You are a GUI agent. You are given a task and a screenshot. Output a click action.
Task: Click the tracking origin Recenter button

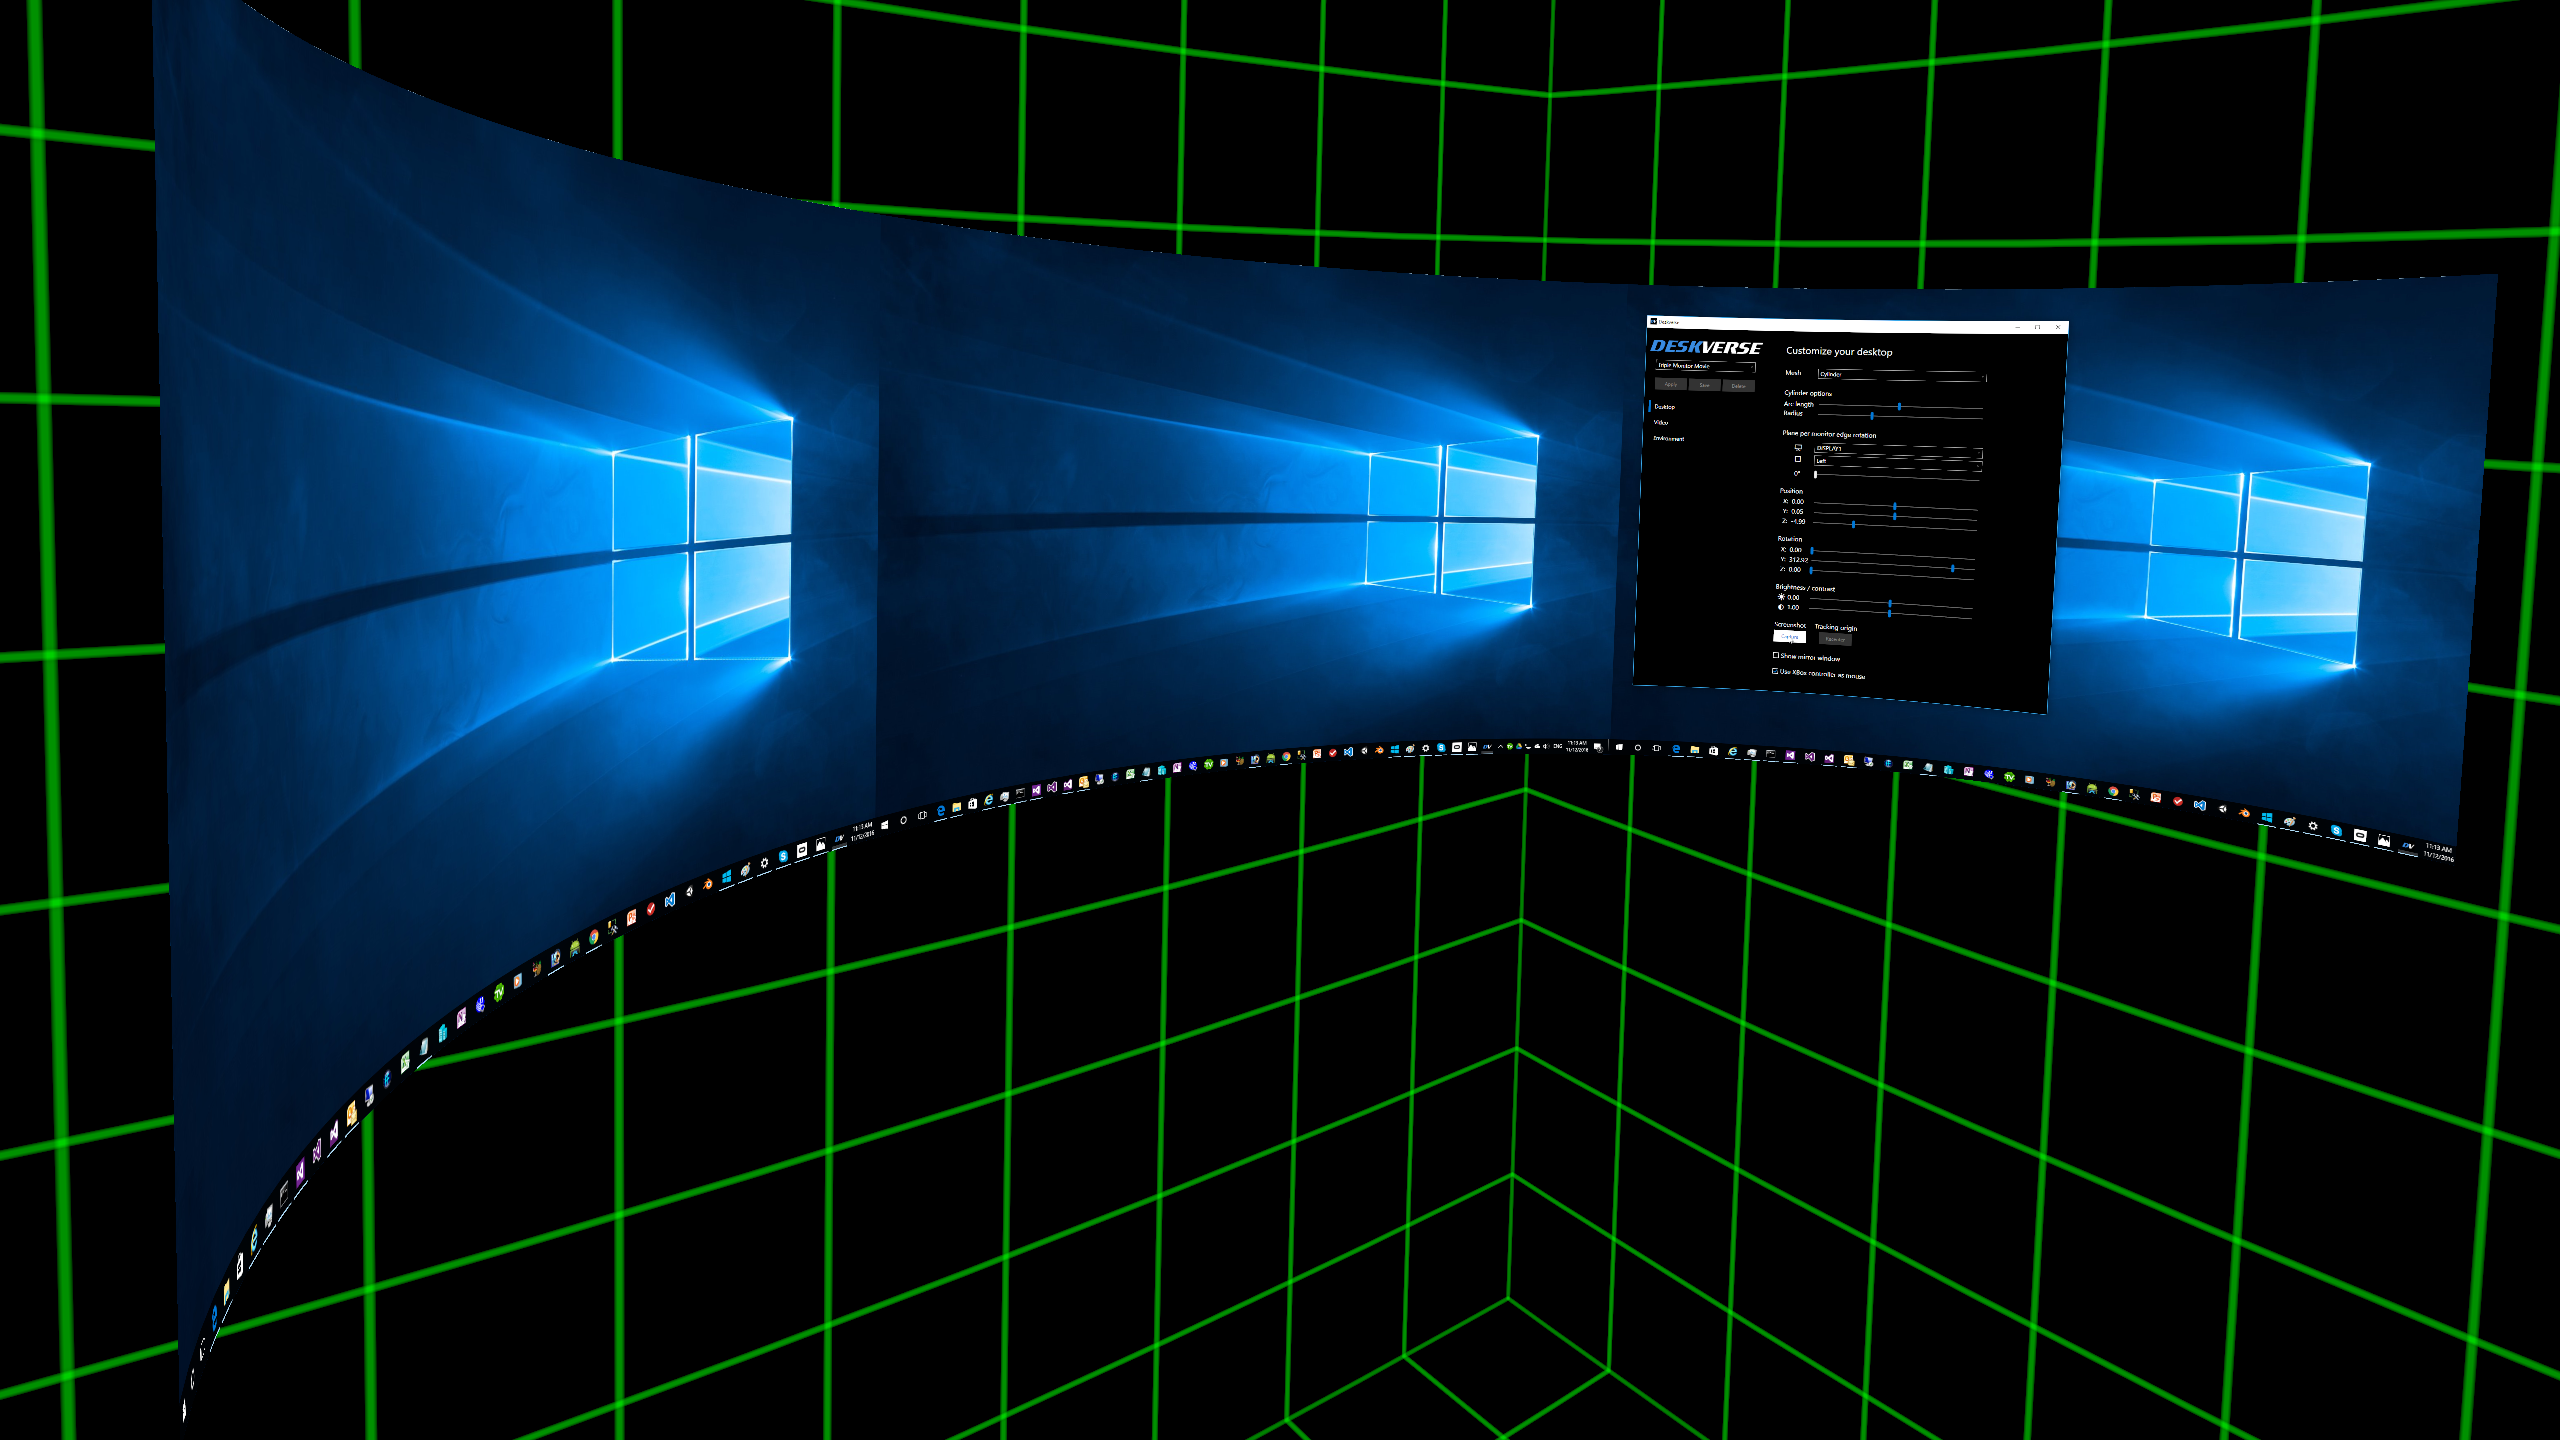[1835, 639]
